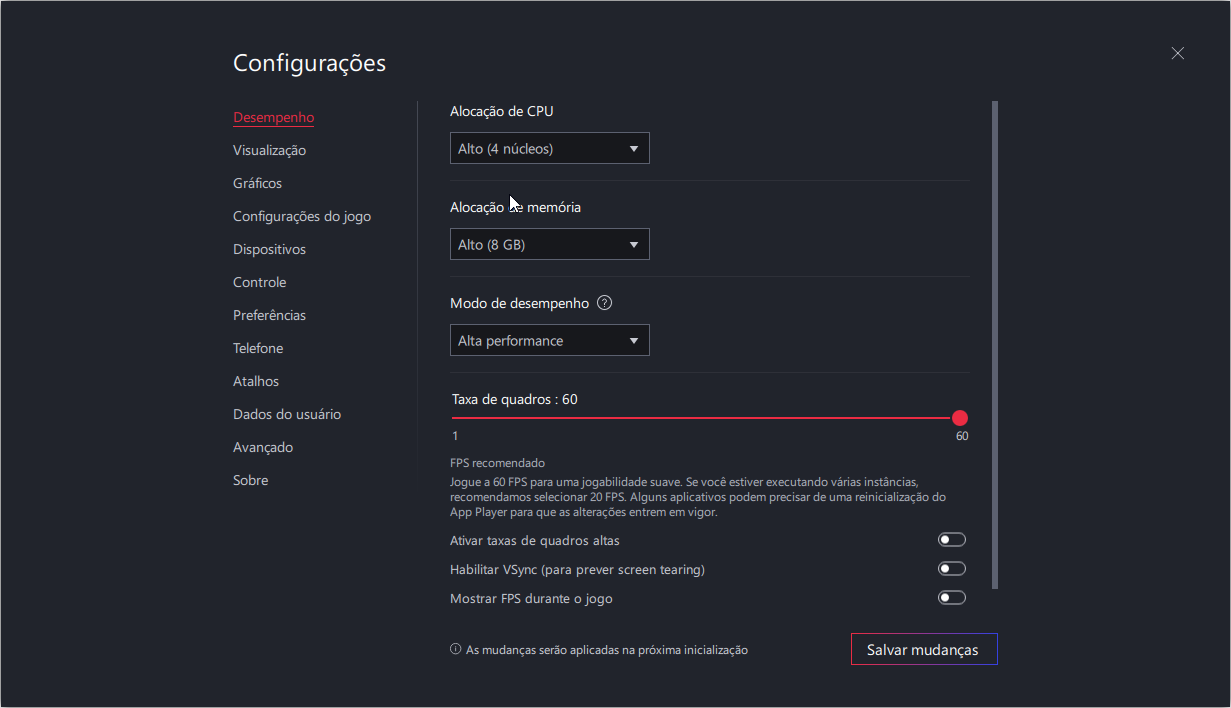Switch to the Visualização settings tab

coord(269,150)
